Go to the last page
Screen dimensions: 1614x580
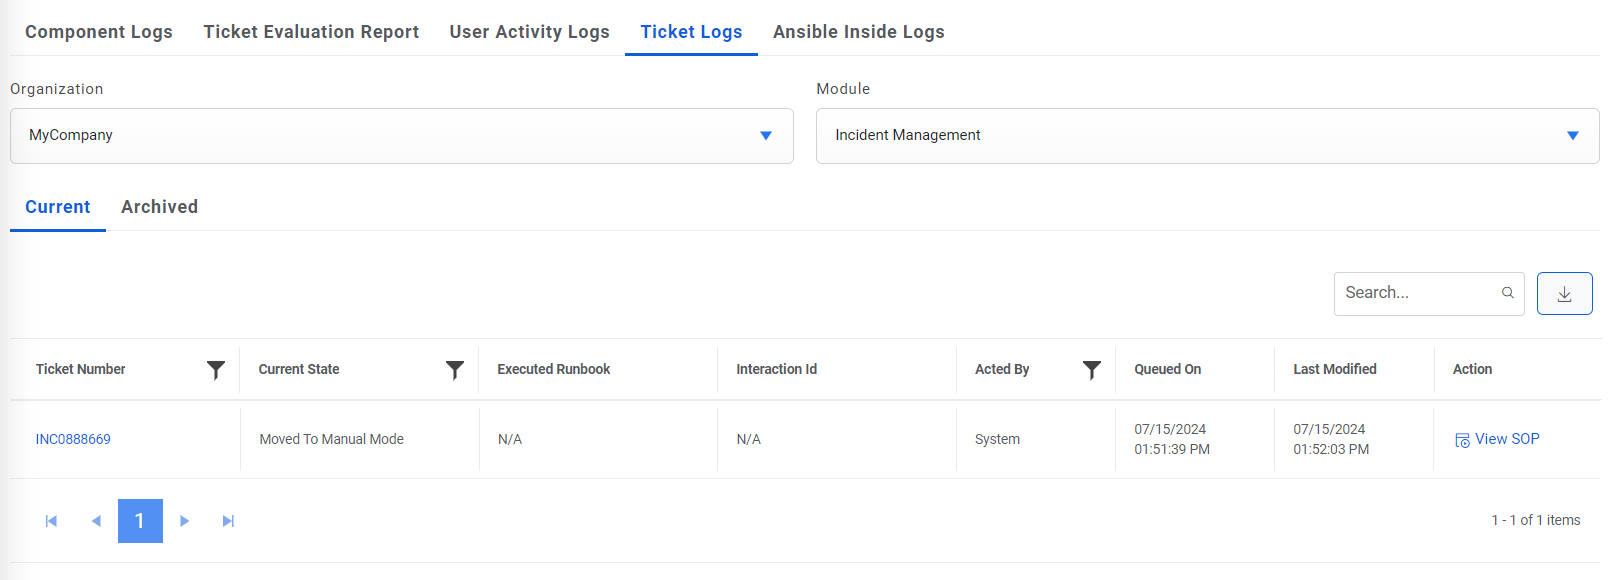tap(228, 521)
